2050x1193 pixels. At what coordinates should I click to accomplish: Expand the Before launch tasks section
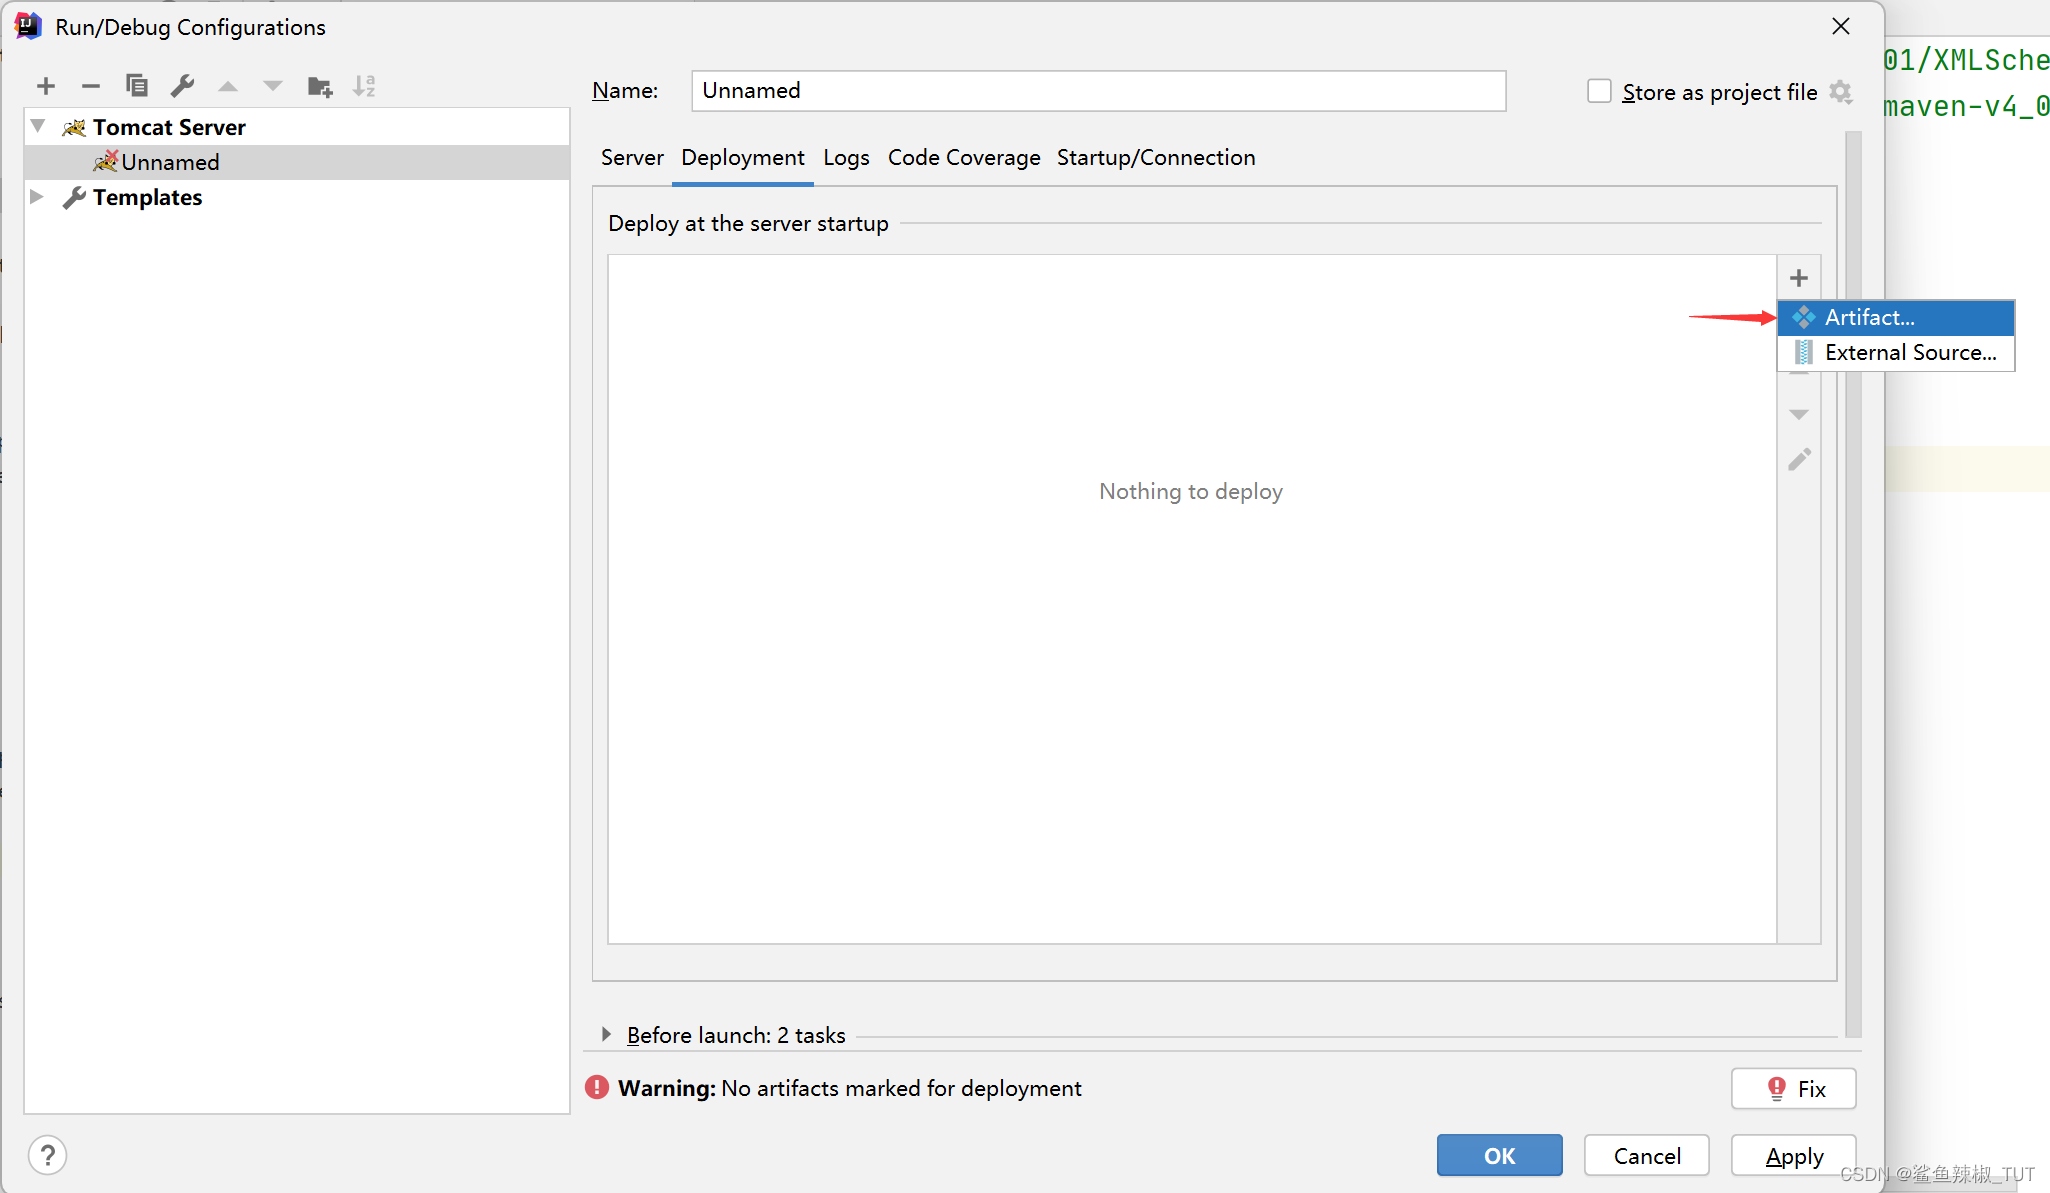606,1034
